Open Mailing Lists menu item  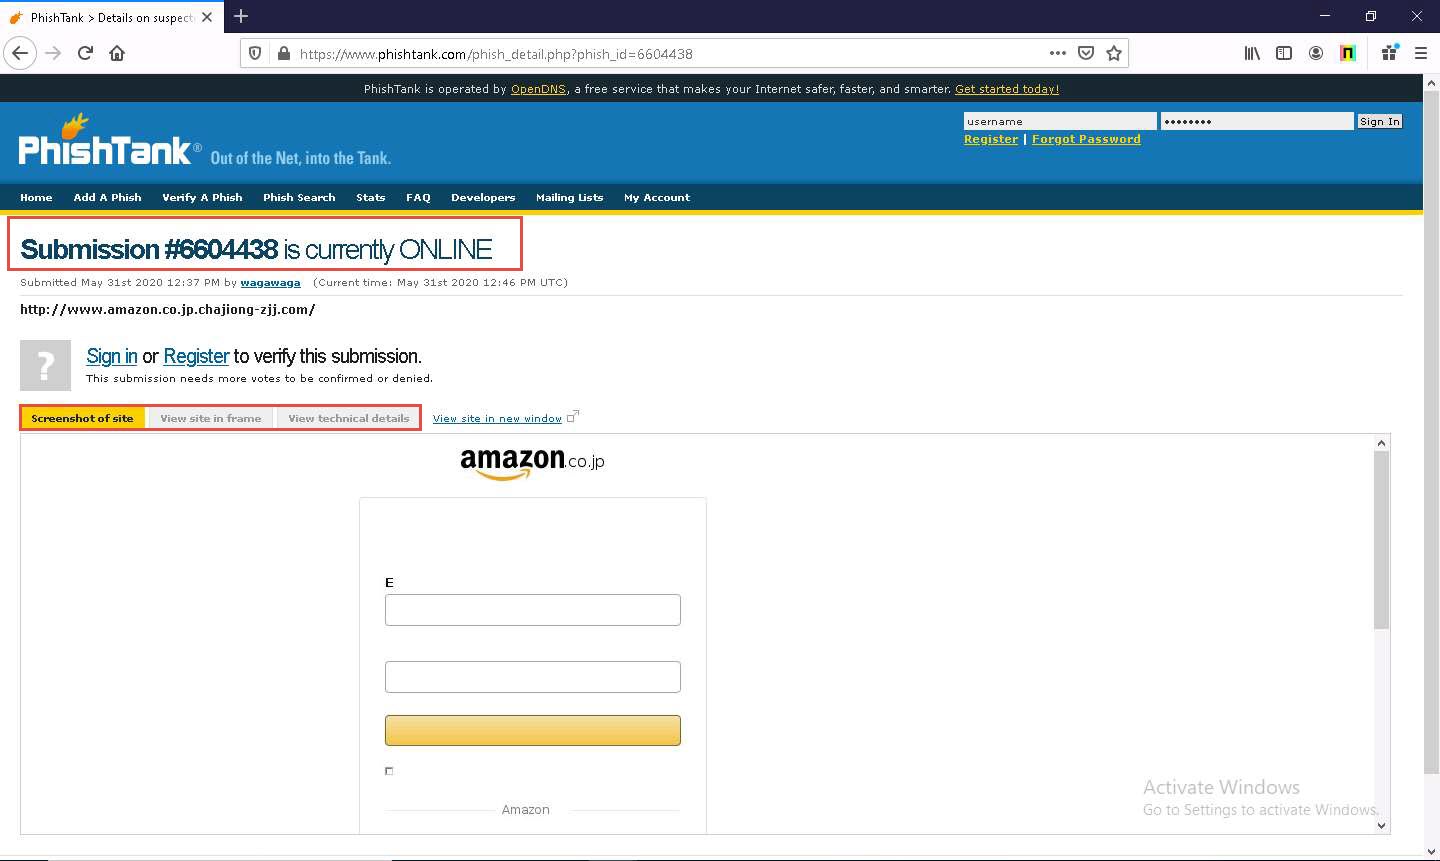tap(569, 197)
